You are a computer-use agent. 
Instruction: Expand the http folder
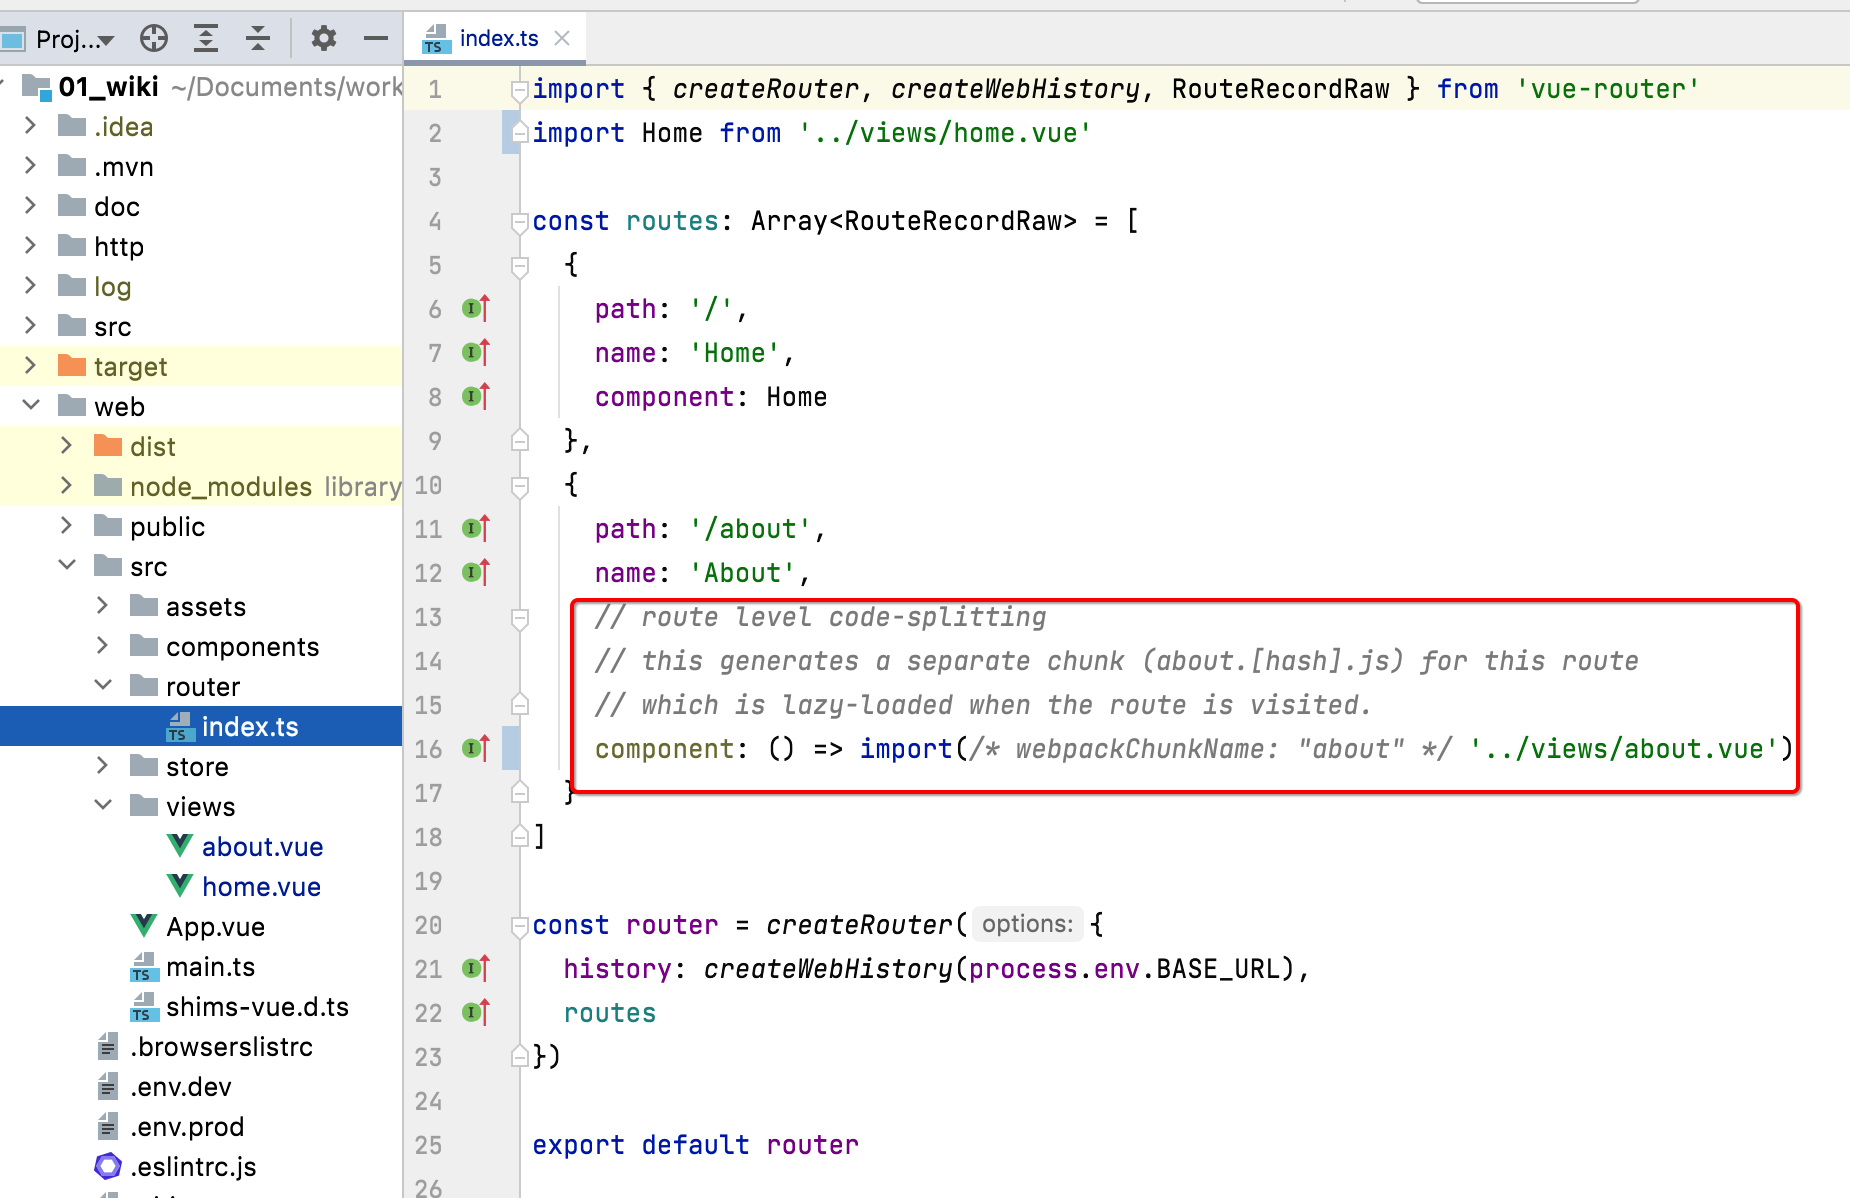(30, 246)
